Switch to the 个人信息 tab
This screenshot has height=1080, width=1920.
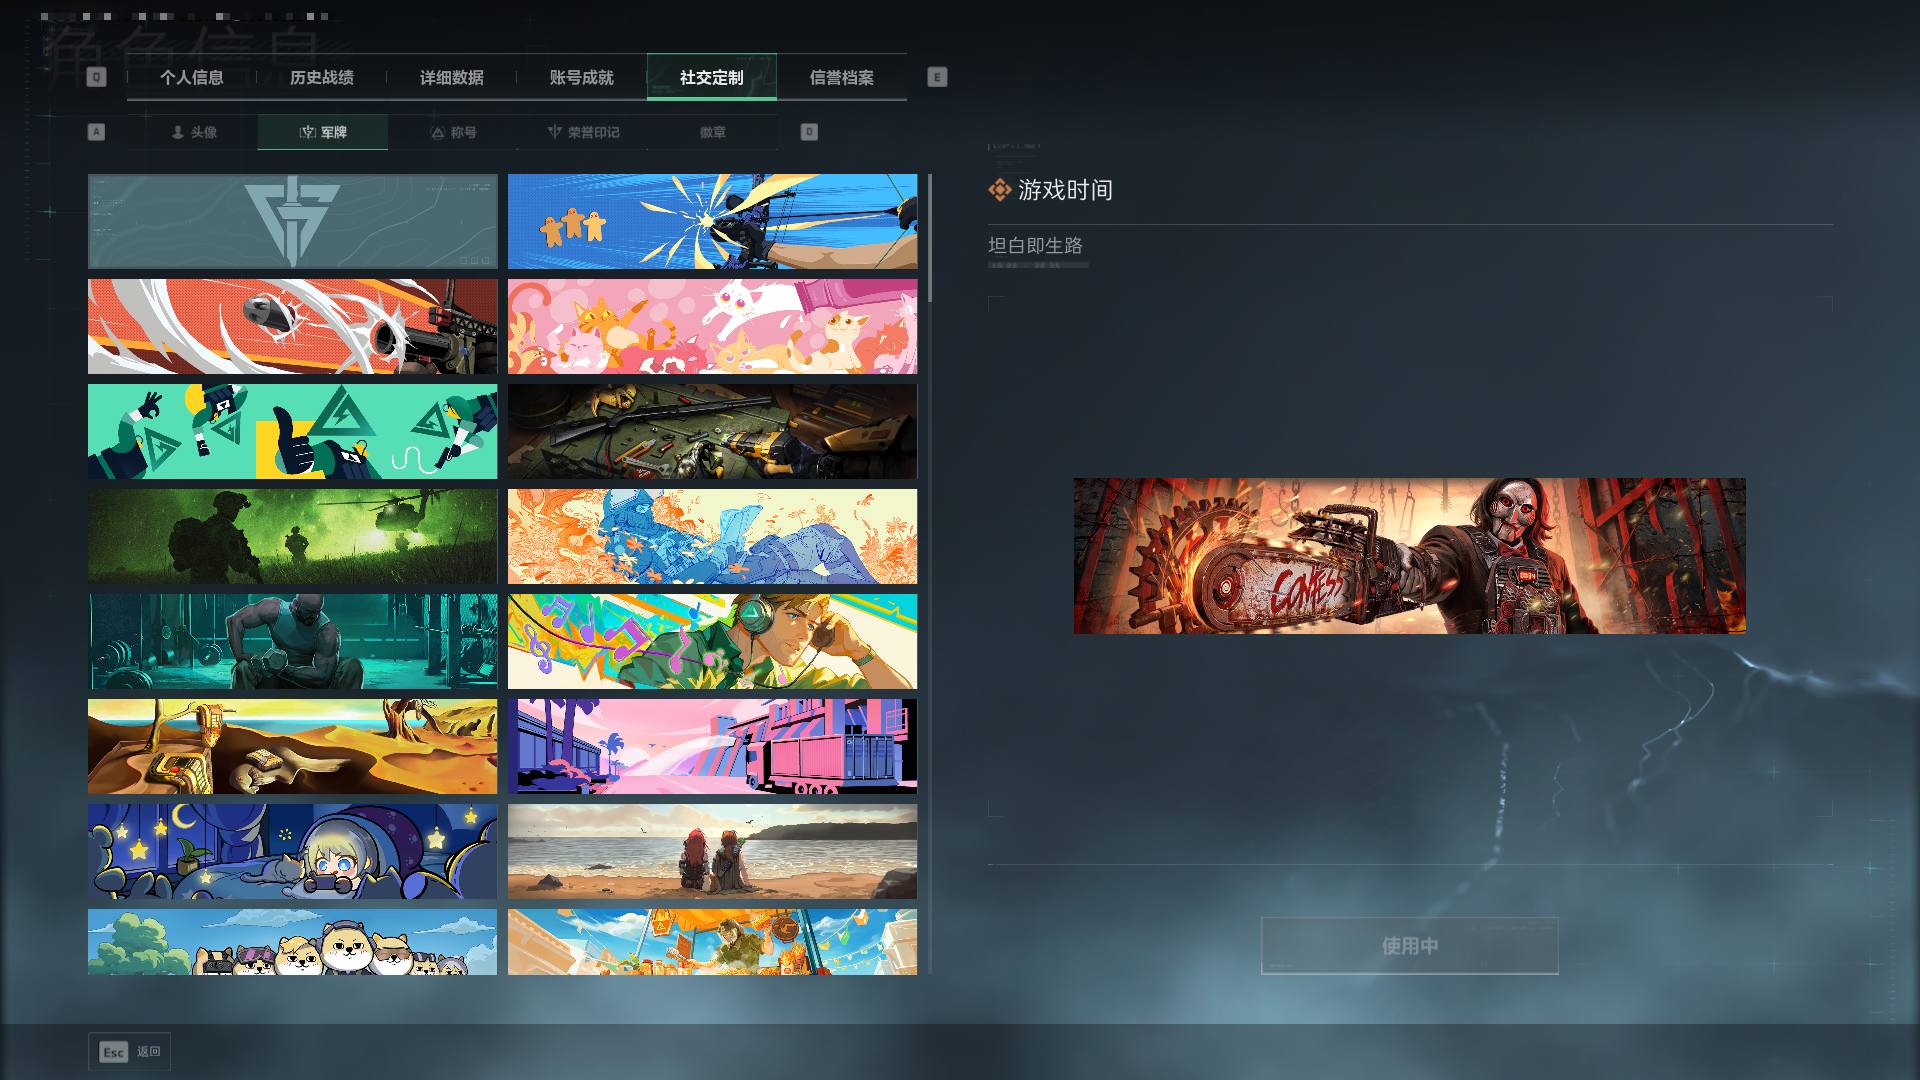[x=192, y=77]
